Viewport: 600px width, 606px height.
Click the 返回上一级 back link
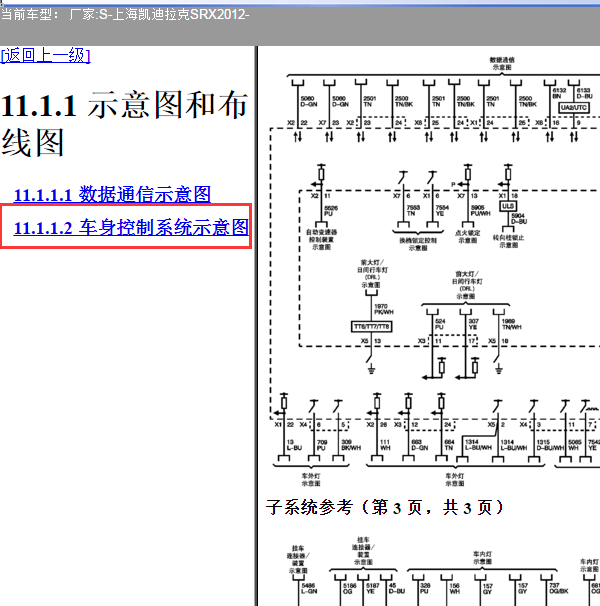[45, 55]
